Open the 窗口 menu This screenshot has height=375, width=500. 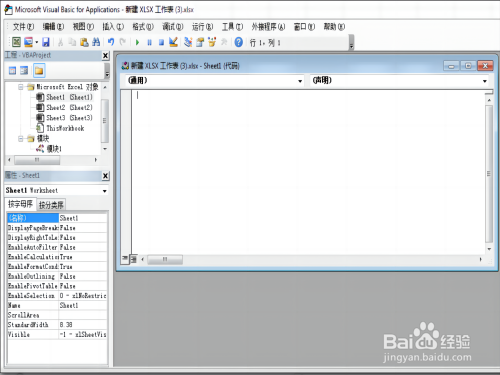[304, 27]
